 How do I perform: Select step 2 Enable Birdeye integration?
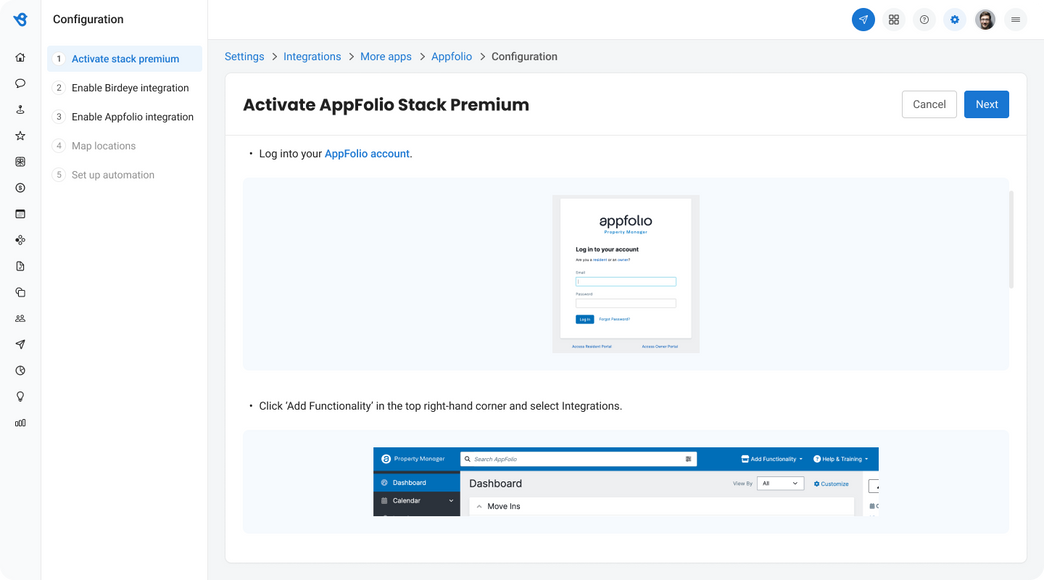coord(125,88)
